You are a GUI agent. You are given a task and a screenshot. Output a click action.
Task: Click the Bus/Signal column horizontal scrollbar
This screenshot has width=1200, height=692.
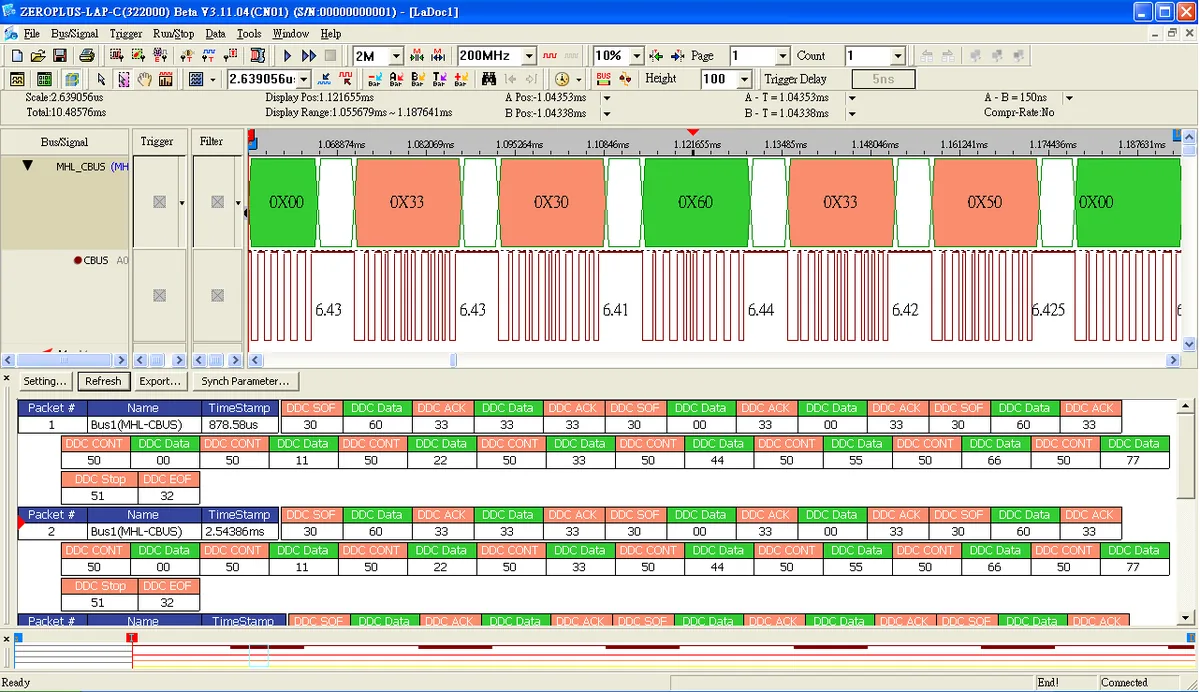tap(65, 360)
